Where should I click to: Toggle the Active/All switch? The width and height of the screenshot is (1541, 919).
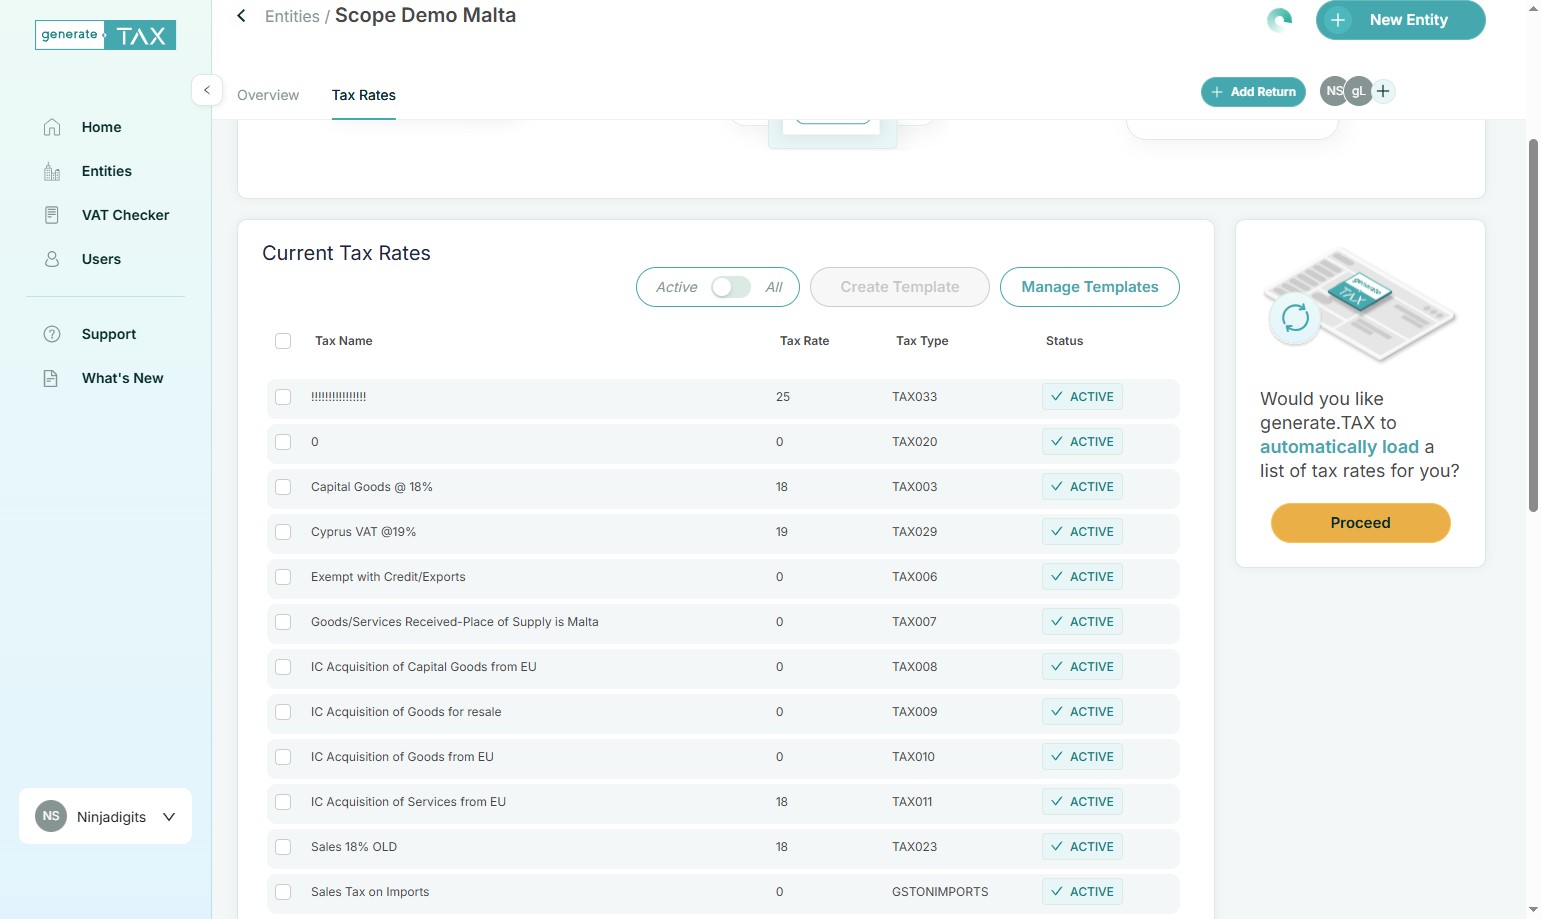tap(730, 287)
